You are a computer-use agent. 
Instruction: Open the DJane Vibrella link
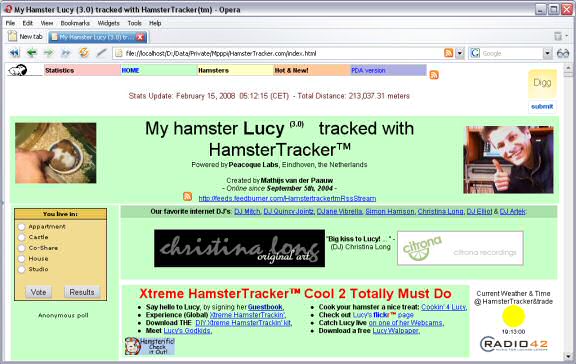339,212
